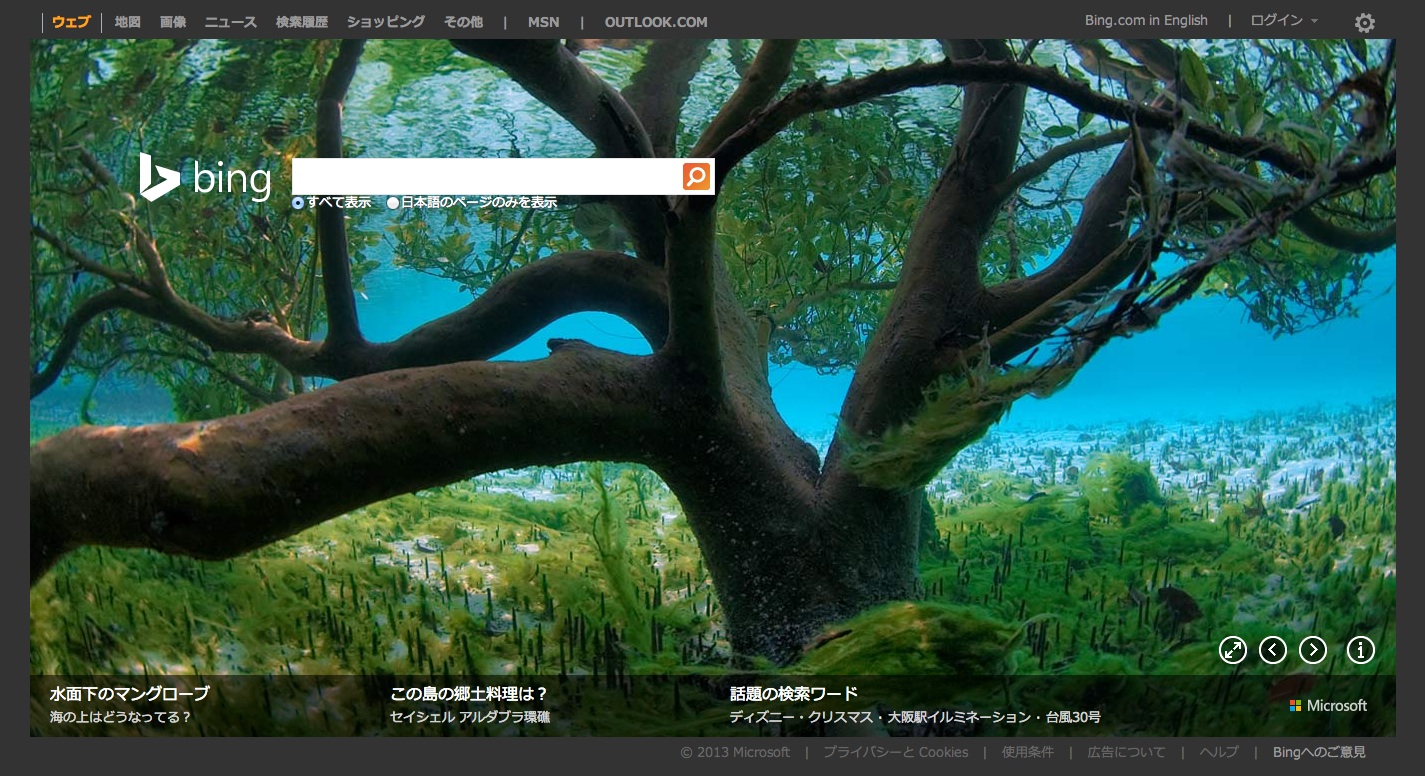Select 日本語のページのみを表示 radio option
Viewport: 1425px width, 776px height.
pos(393,203)
